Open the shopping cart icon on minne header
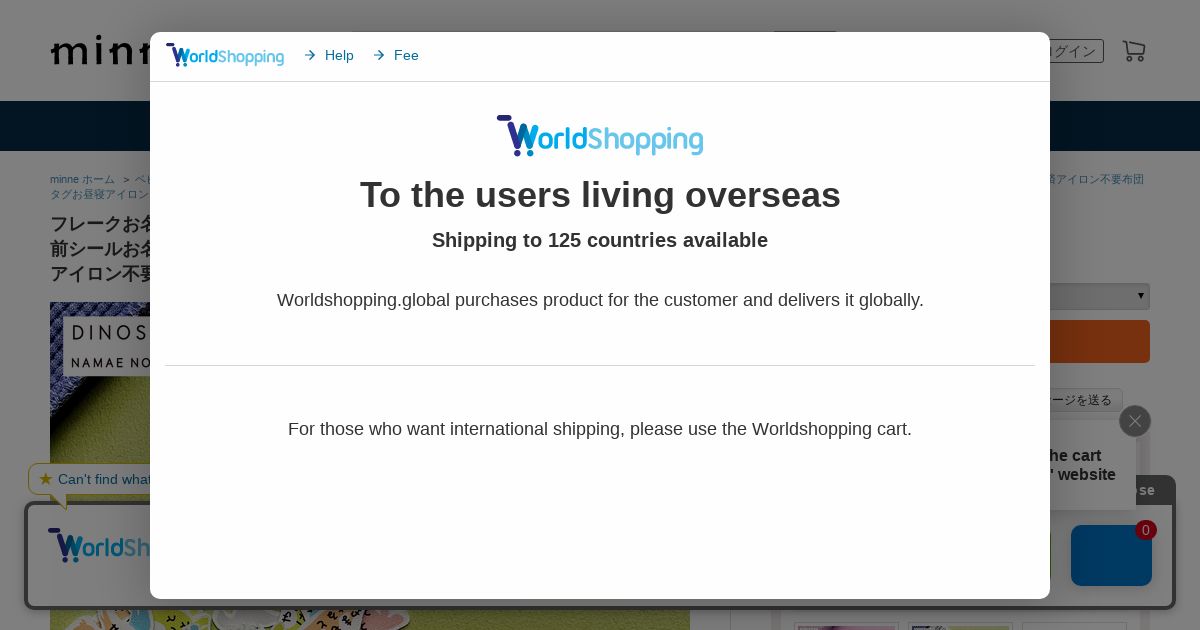This screenshot has width=1200, height=630. tap(1134, 51)
